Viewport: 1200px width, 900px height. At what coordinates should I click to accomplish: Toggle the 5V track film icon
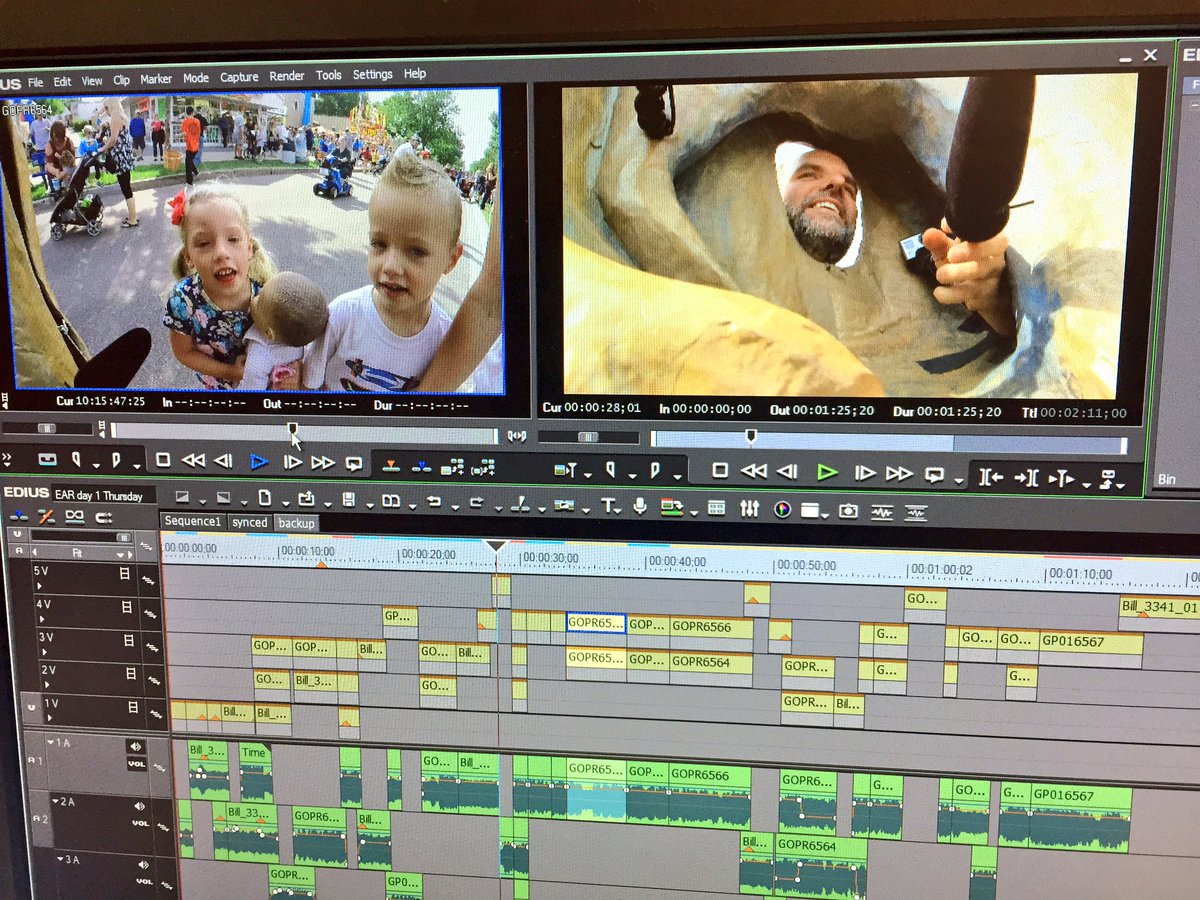[x=125, y=573]
